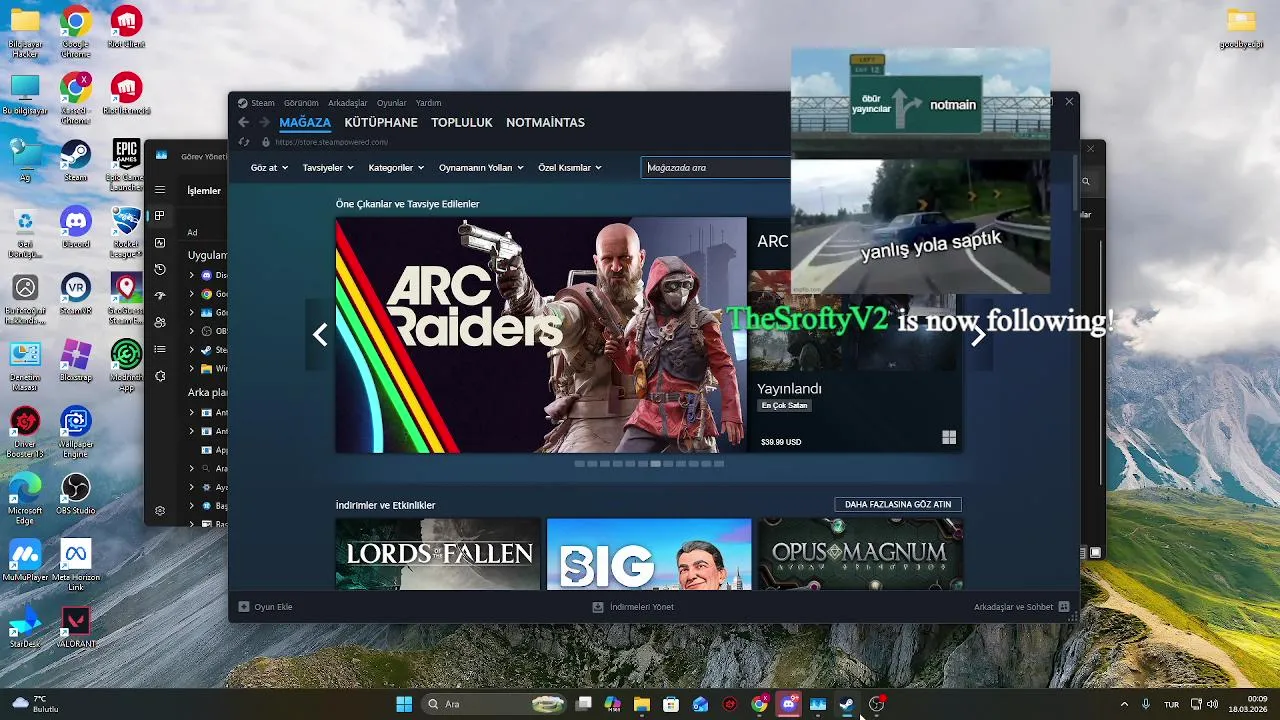Click Oyun Ekle at bottom left
The width and height of the screenshot is (1280, 720).
point(265,607)
